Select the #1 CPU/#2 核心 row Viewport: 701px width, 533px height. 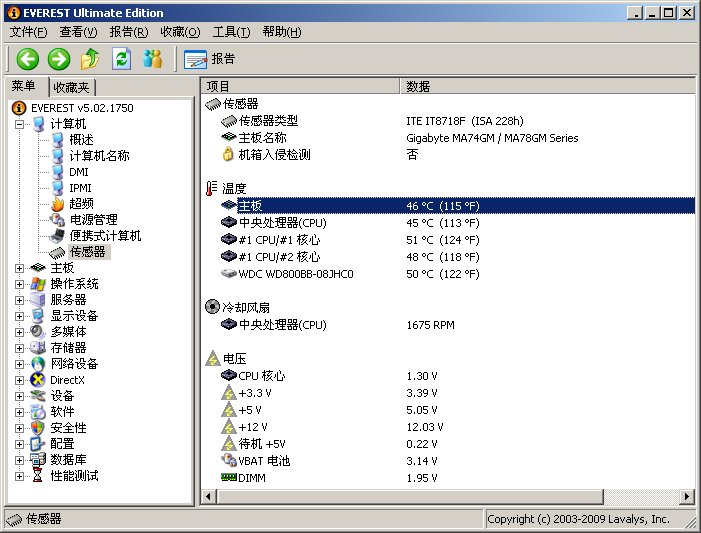(x=448, y=257)
